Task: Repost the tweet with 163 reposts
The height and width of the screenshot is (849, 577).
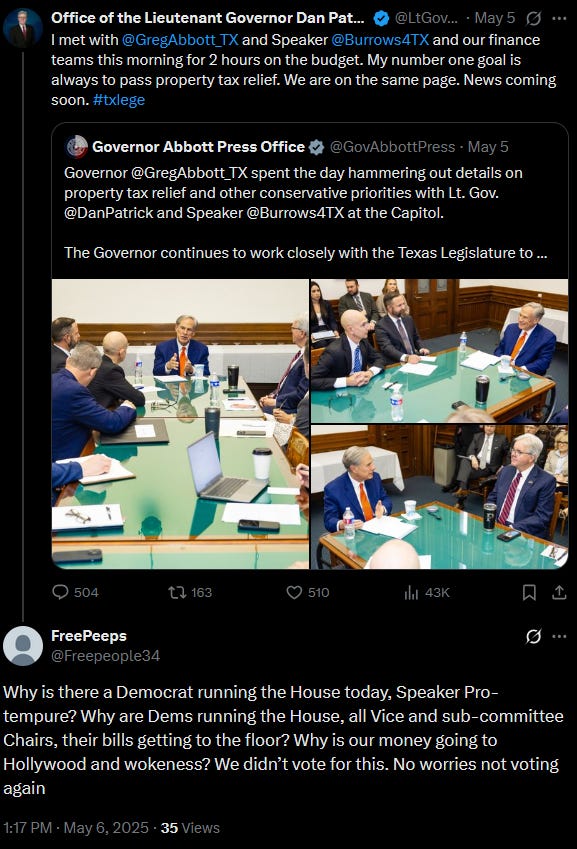Action: (190, 592)
